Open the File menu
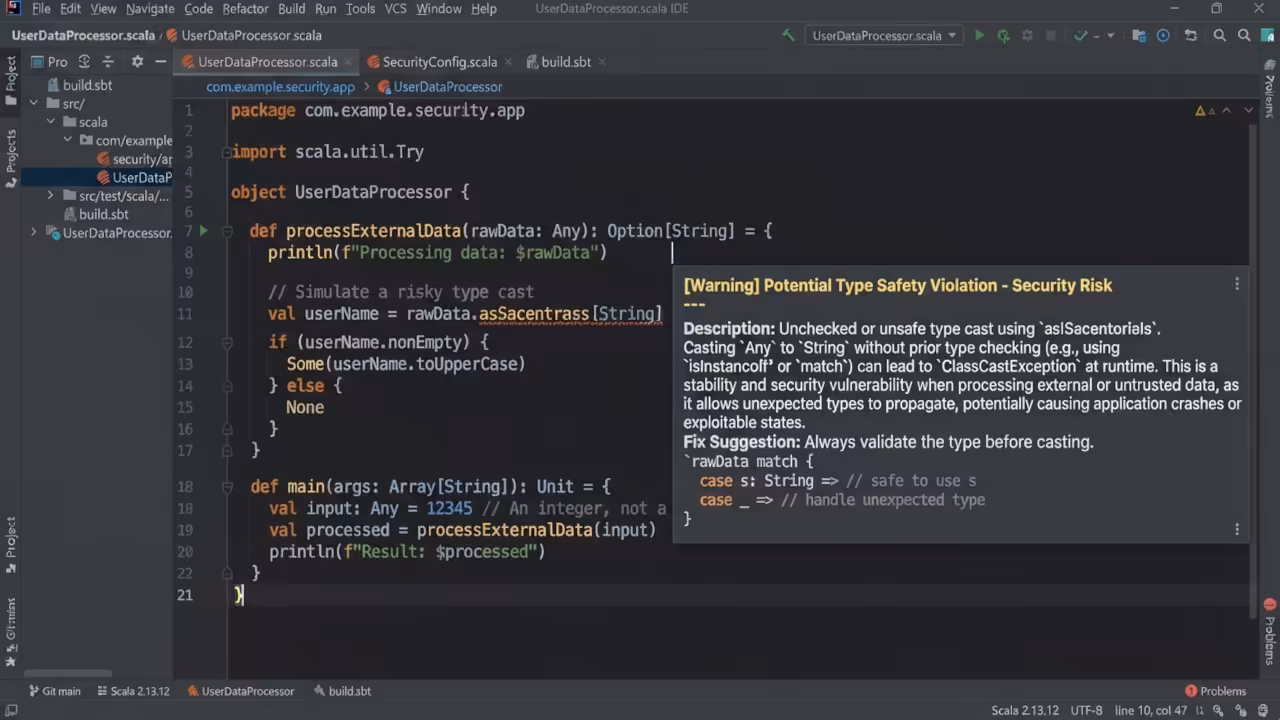This screenshot has width=1280, height=720. 41,9
